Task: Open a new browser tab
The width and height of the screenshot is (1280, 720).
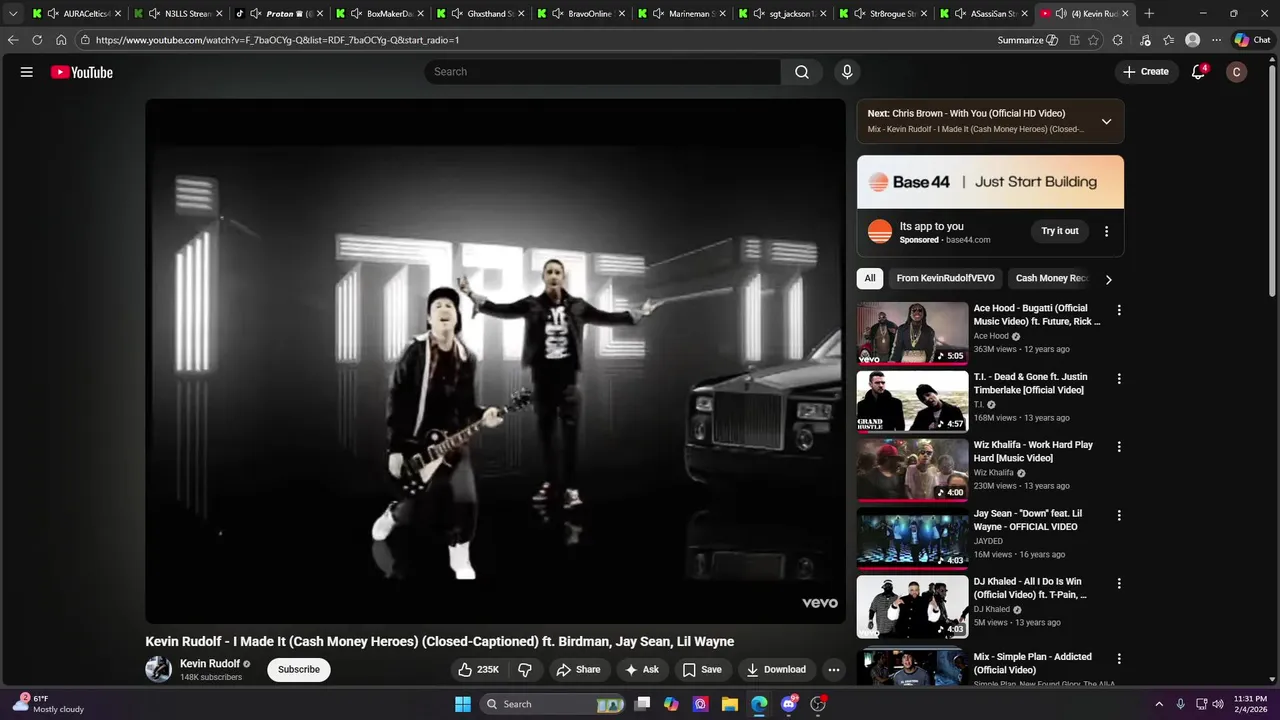Action: click(x=1149, y=14)
